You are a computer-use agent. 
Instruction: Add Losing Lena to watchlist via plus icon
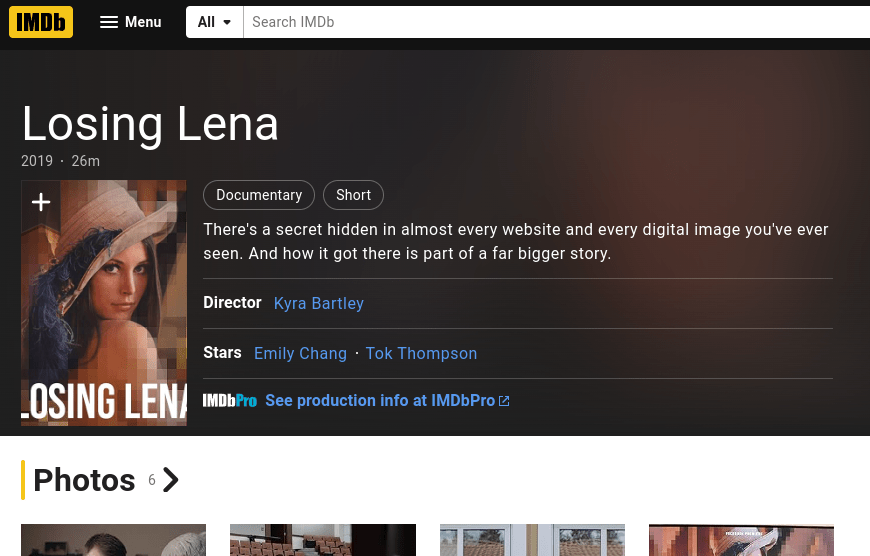pos(41,202)
